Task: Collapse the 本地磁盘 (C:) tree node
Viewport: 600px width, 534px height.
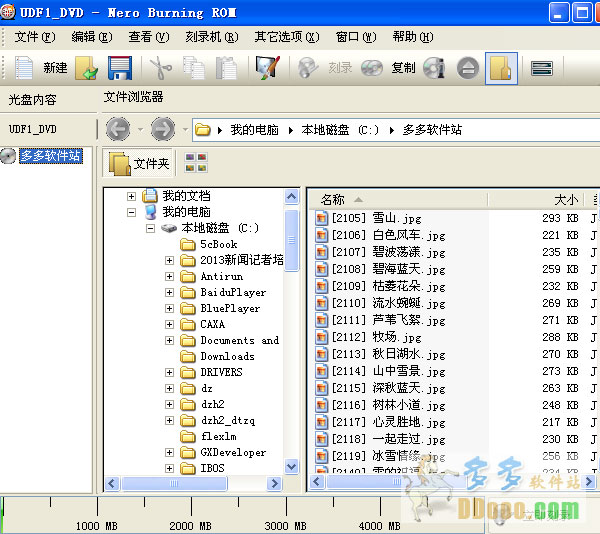Action: point(150,228)
